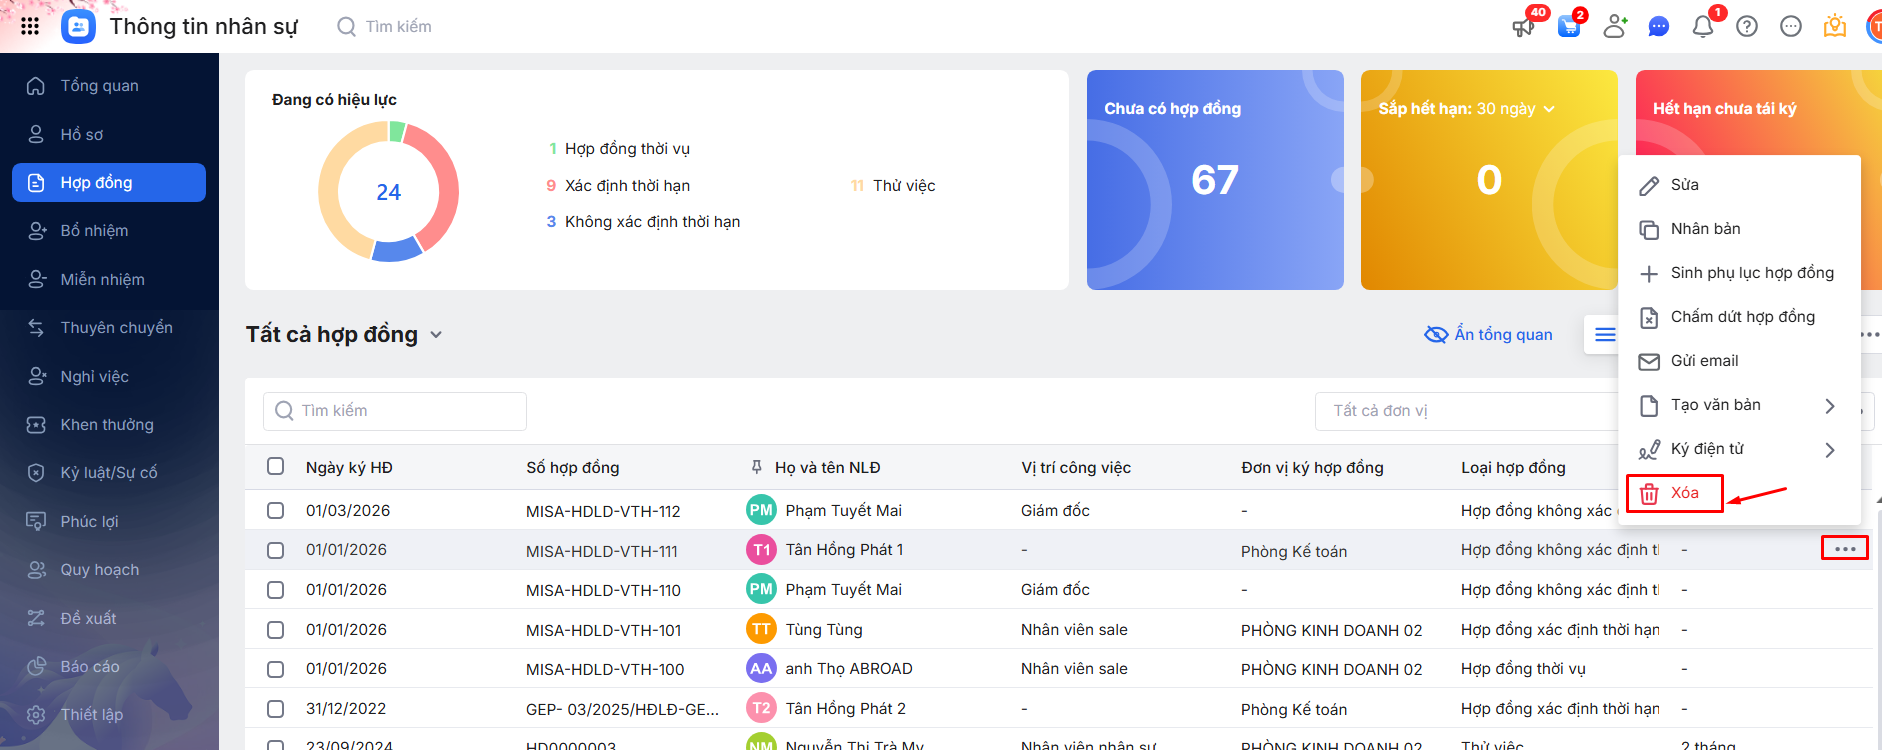Click the add user icon in header

click(x=1614, y=27)
